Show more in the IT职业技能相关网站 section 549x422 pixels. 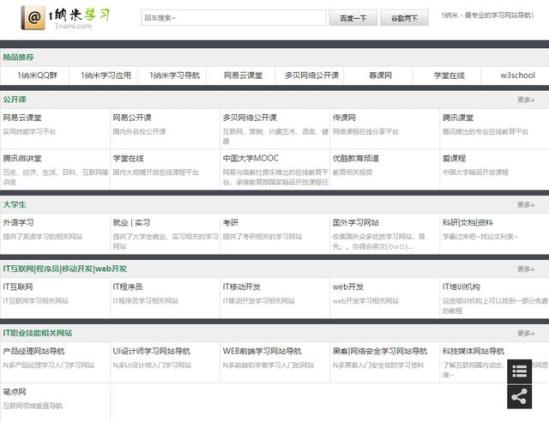coord(526,333)
